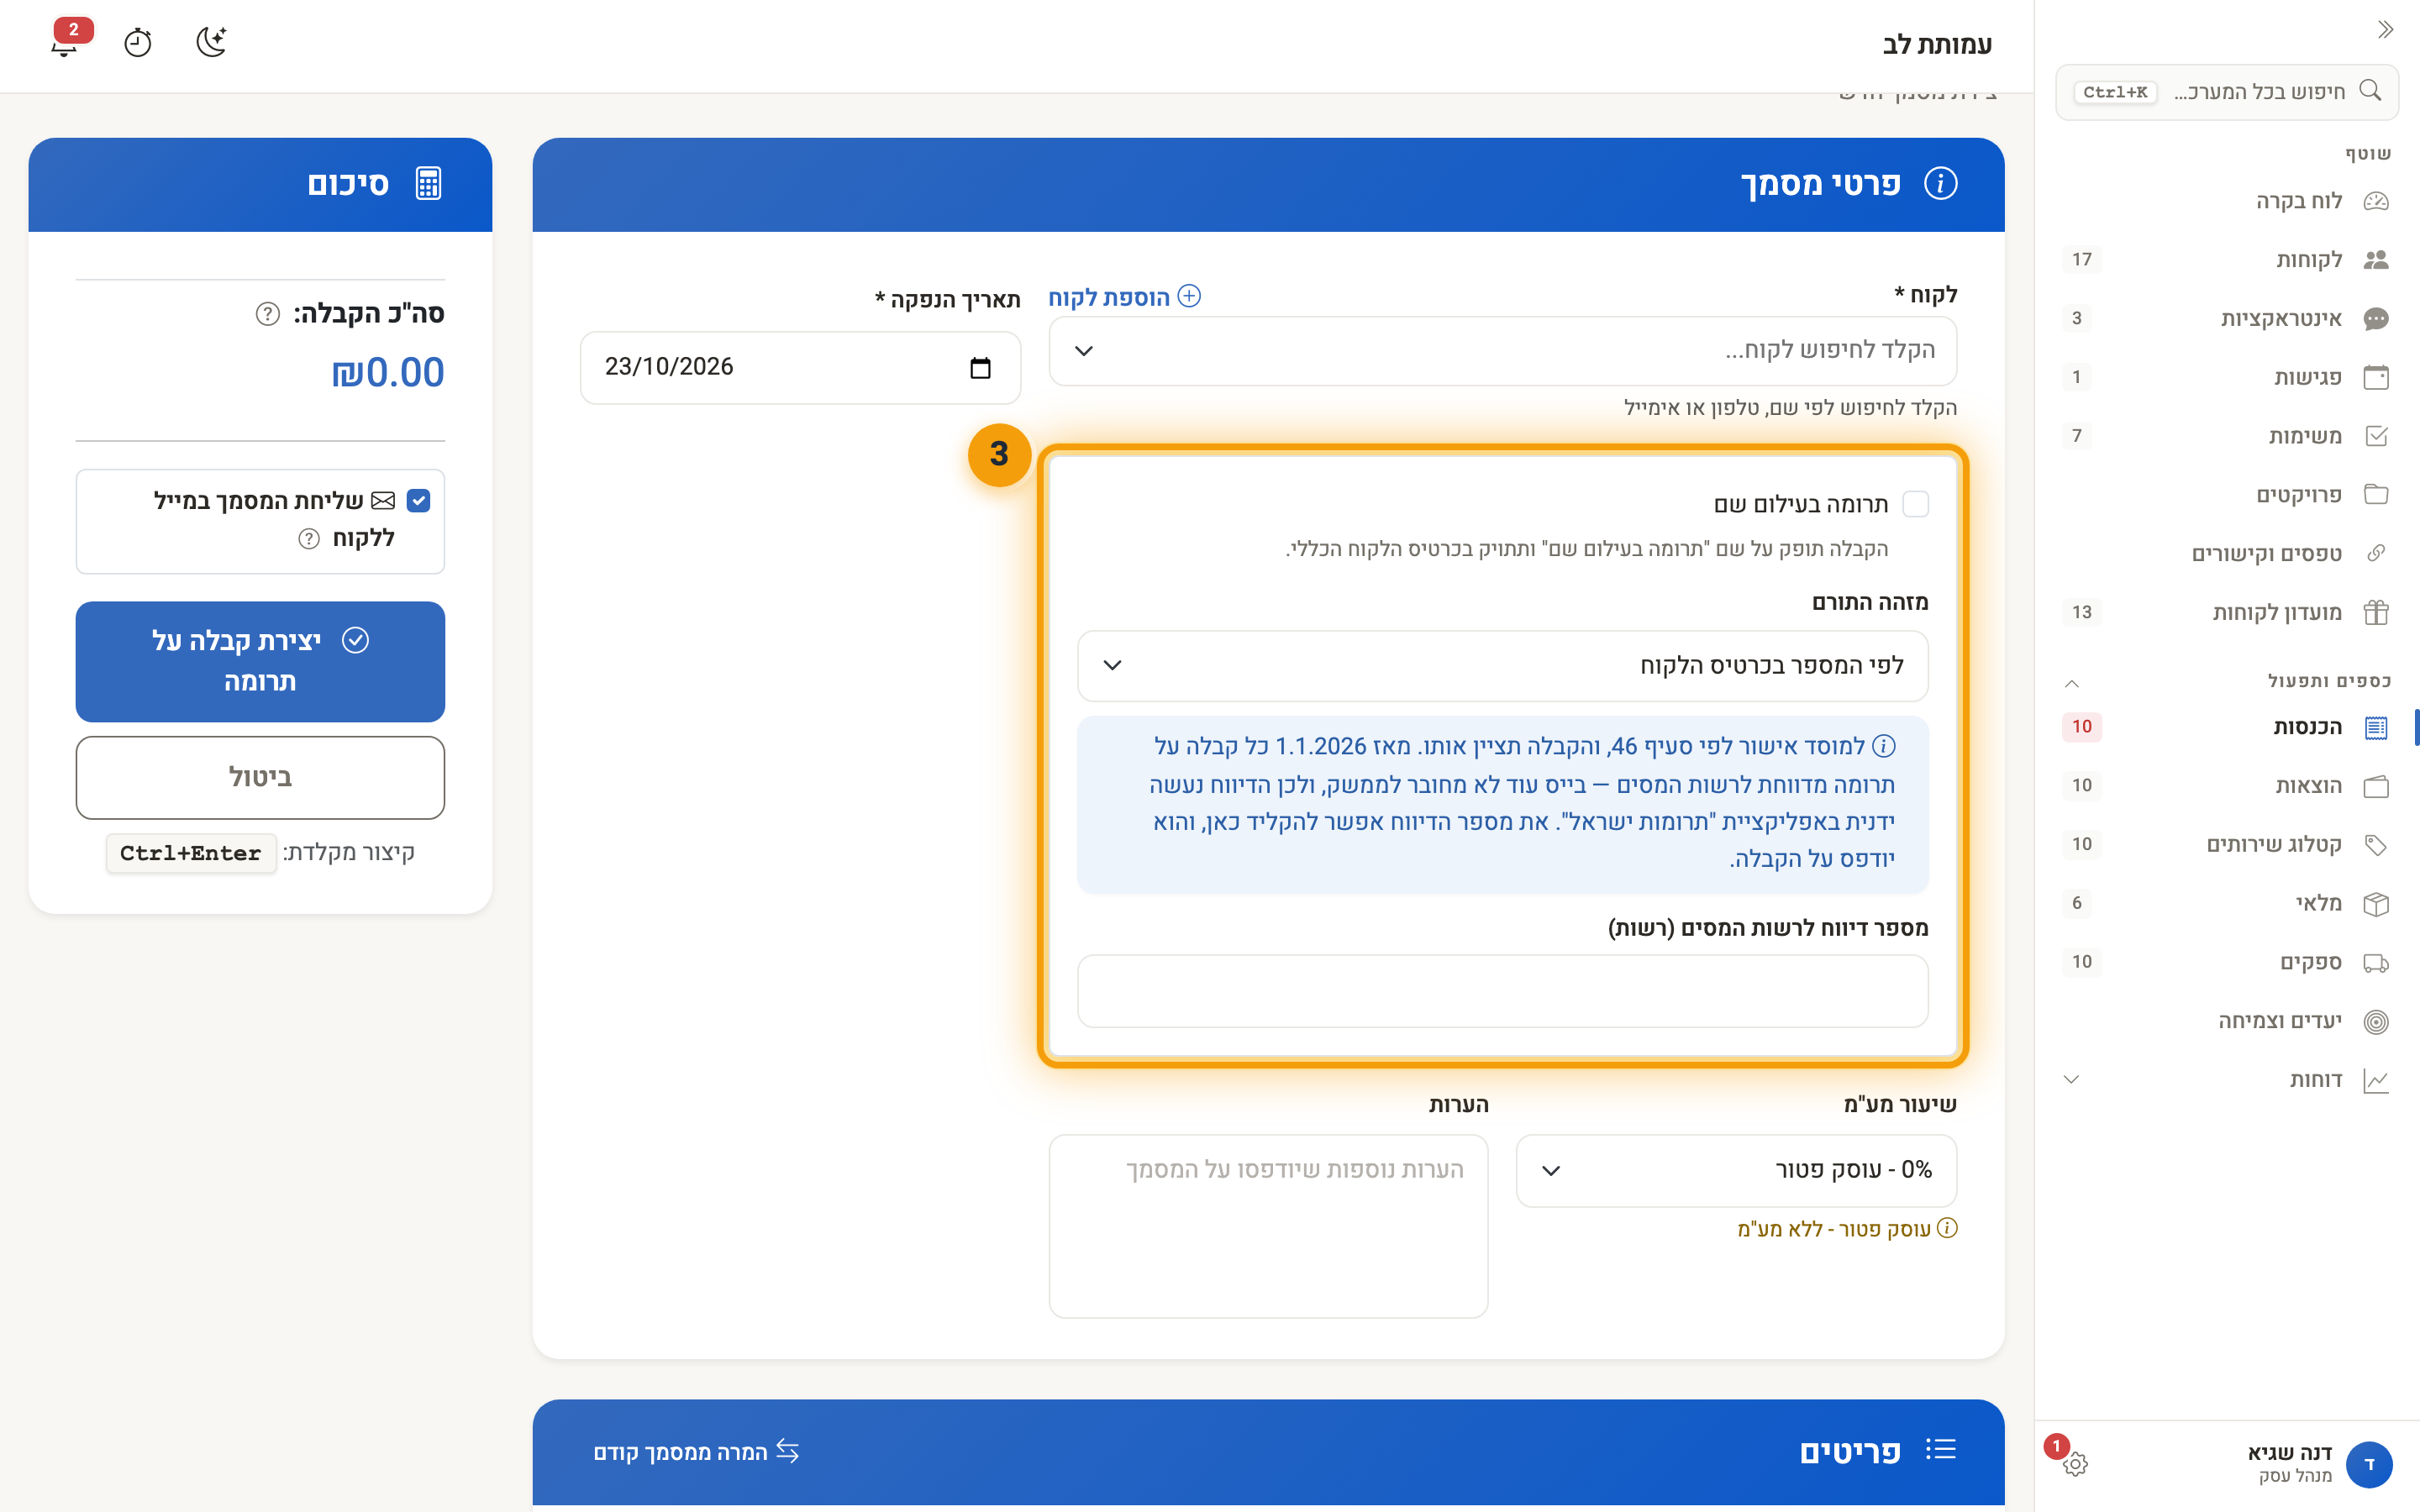
Task: Expand דוחות menu chevron
Action: [x=2072, y=1080]
